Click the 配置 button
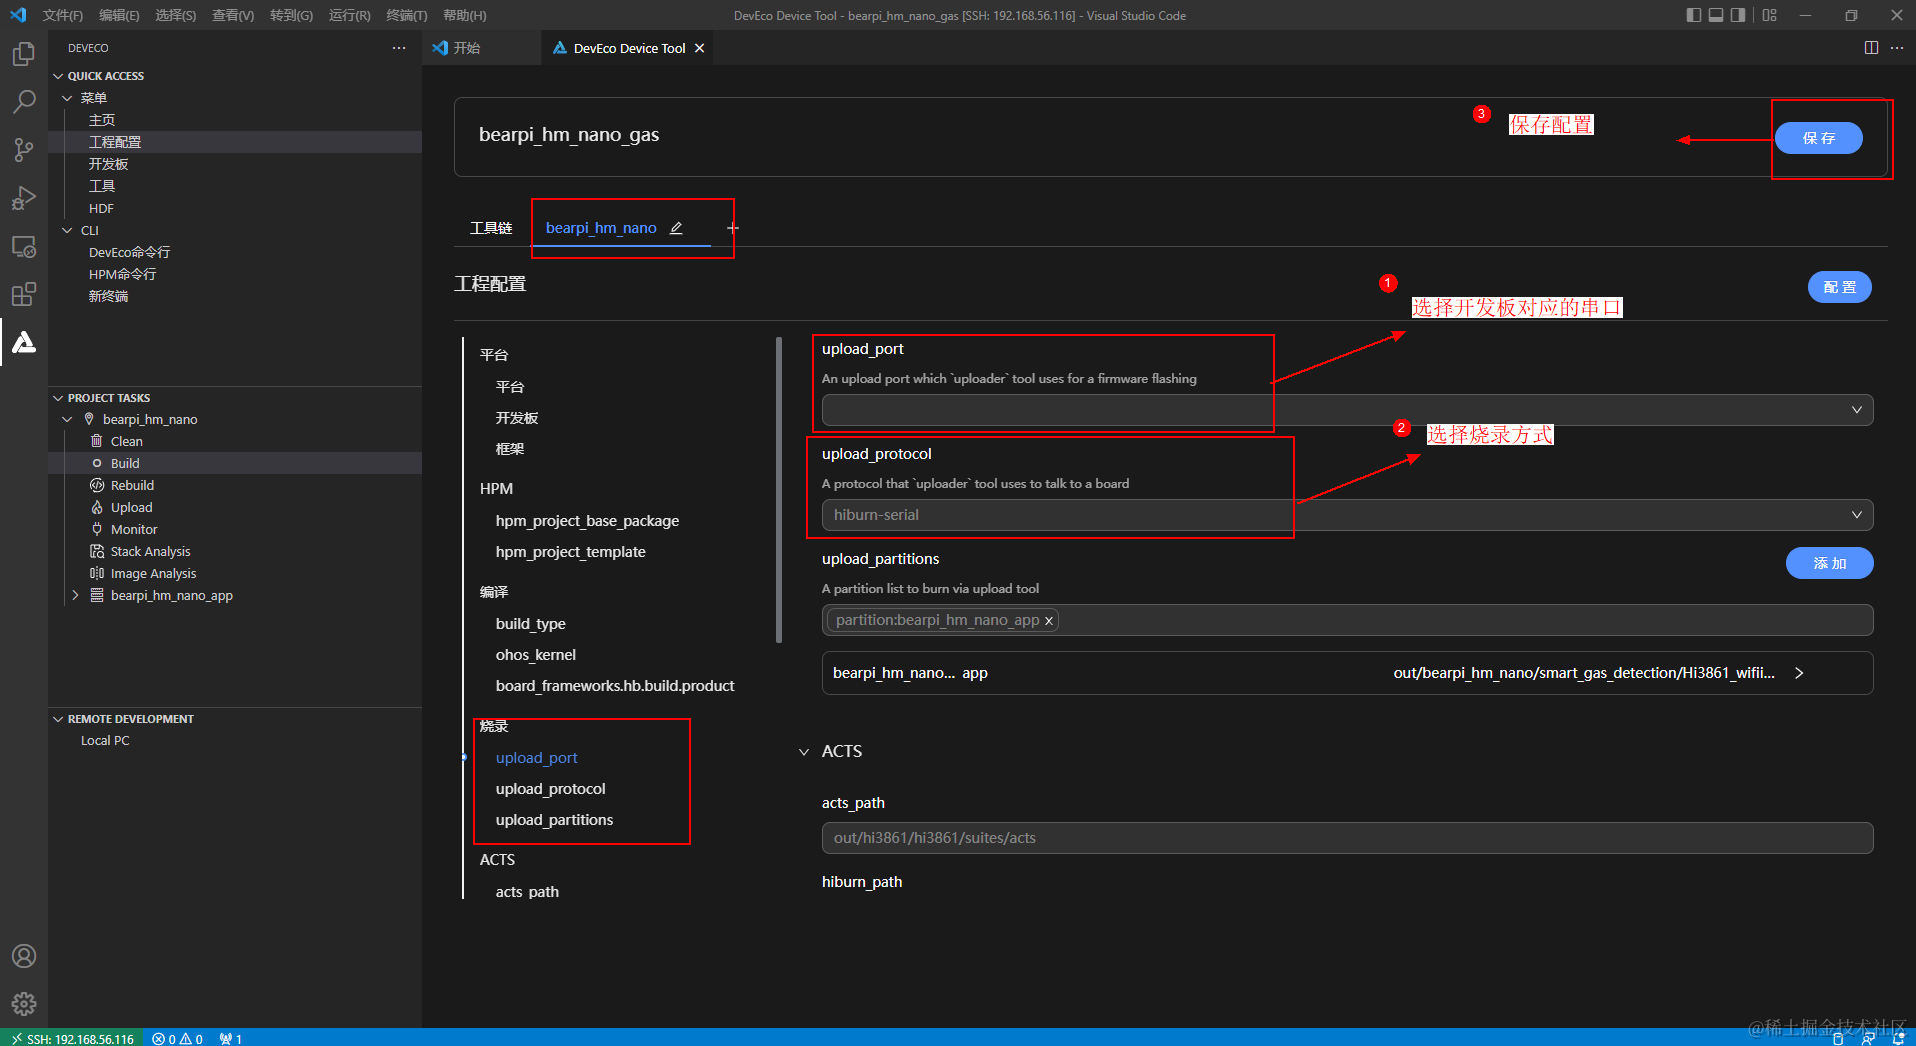Image resolution: width=1916 pixels, height=1046 pixels. click(x=1840, y=287)
